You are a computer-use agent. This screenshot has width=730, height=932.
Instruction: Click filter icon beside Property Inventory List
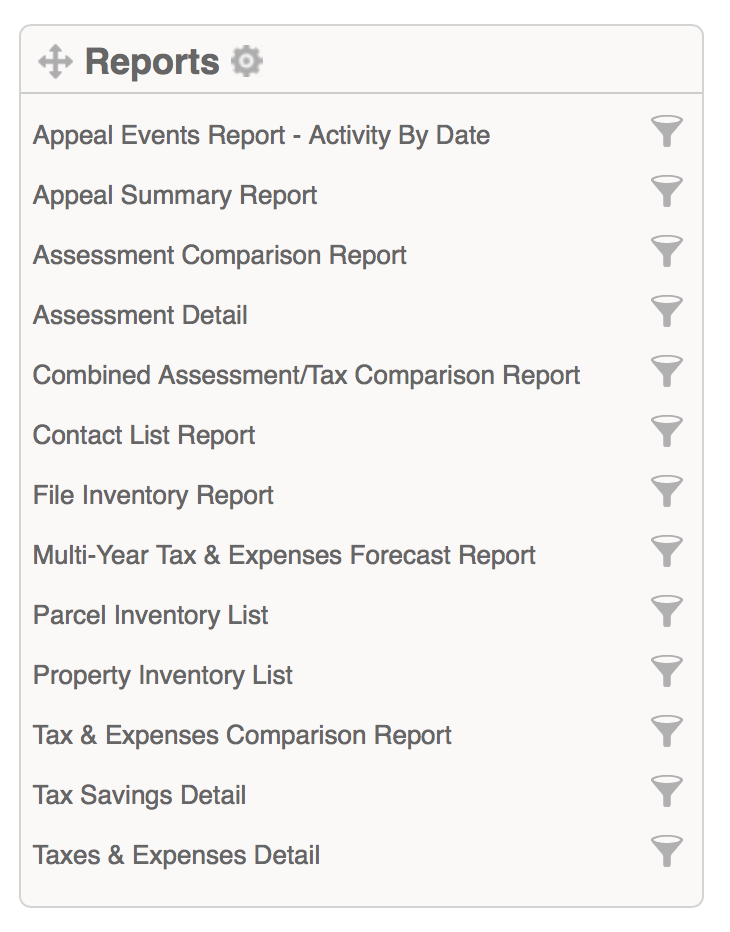666,672
